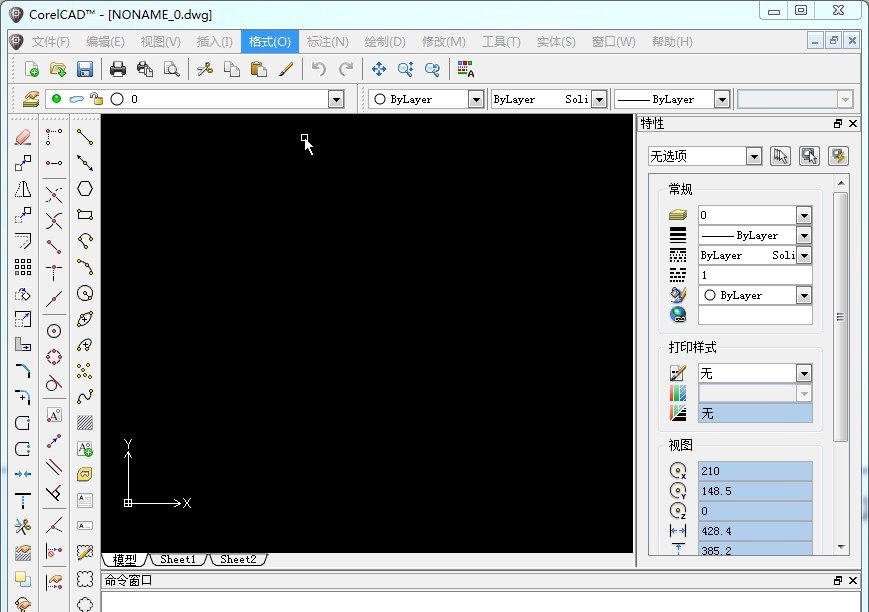The height and width of the screenshot is (612, 869).
Task: Toggle the layer freeze icon
Action: click(75, 99)
